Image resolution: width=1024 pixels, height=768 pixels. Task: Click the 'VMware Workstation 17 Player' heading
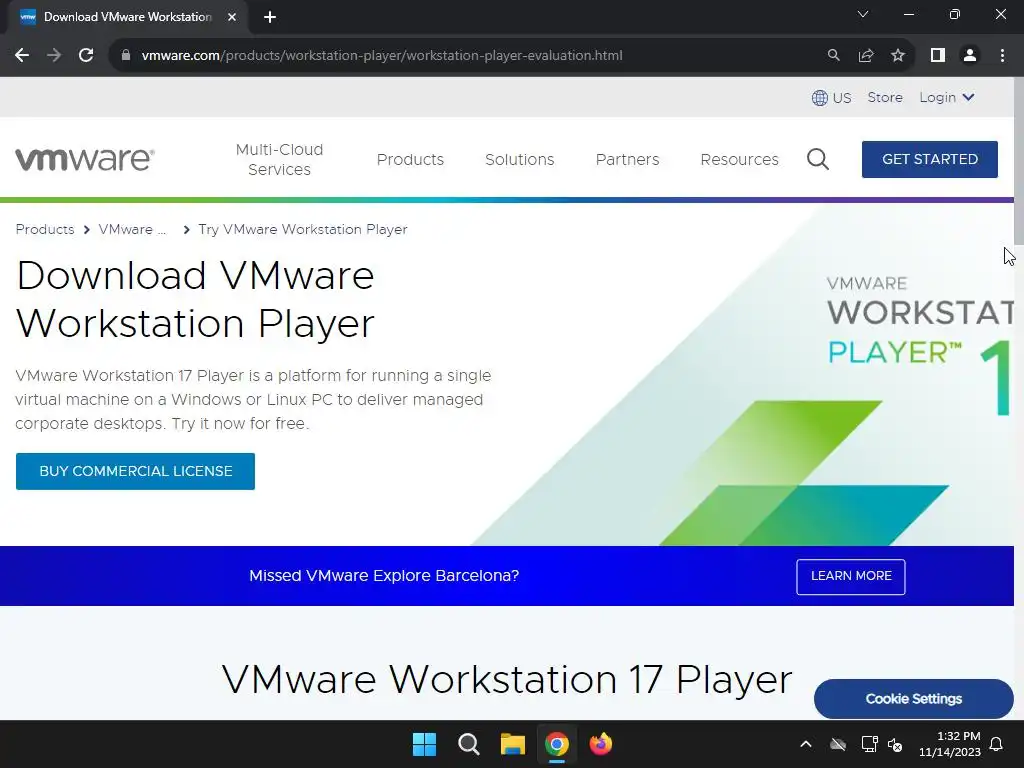507,679
